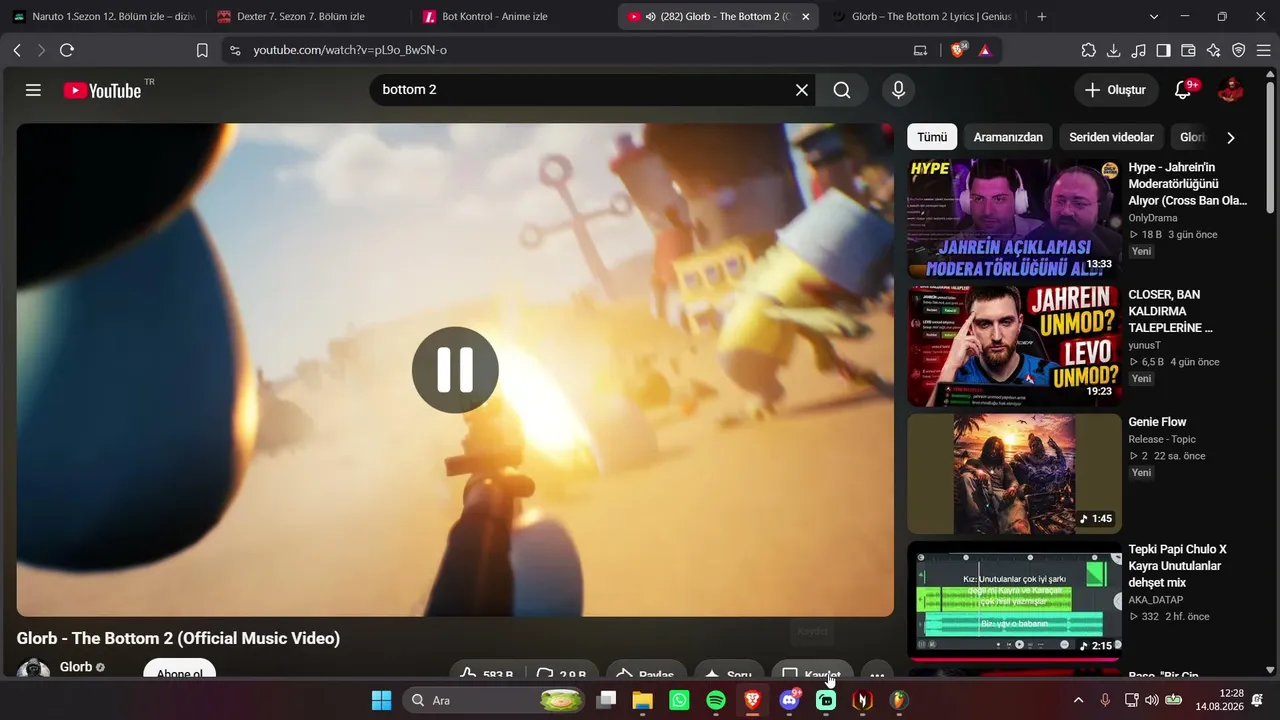1280x720 pixels.
Task: Bookmark this page
Action: [x=202, y=50]
